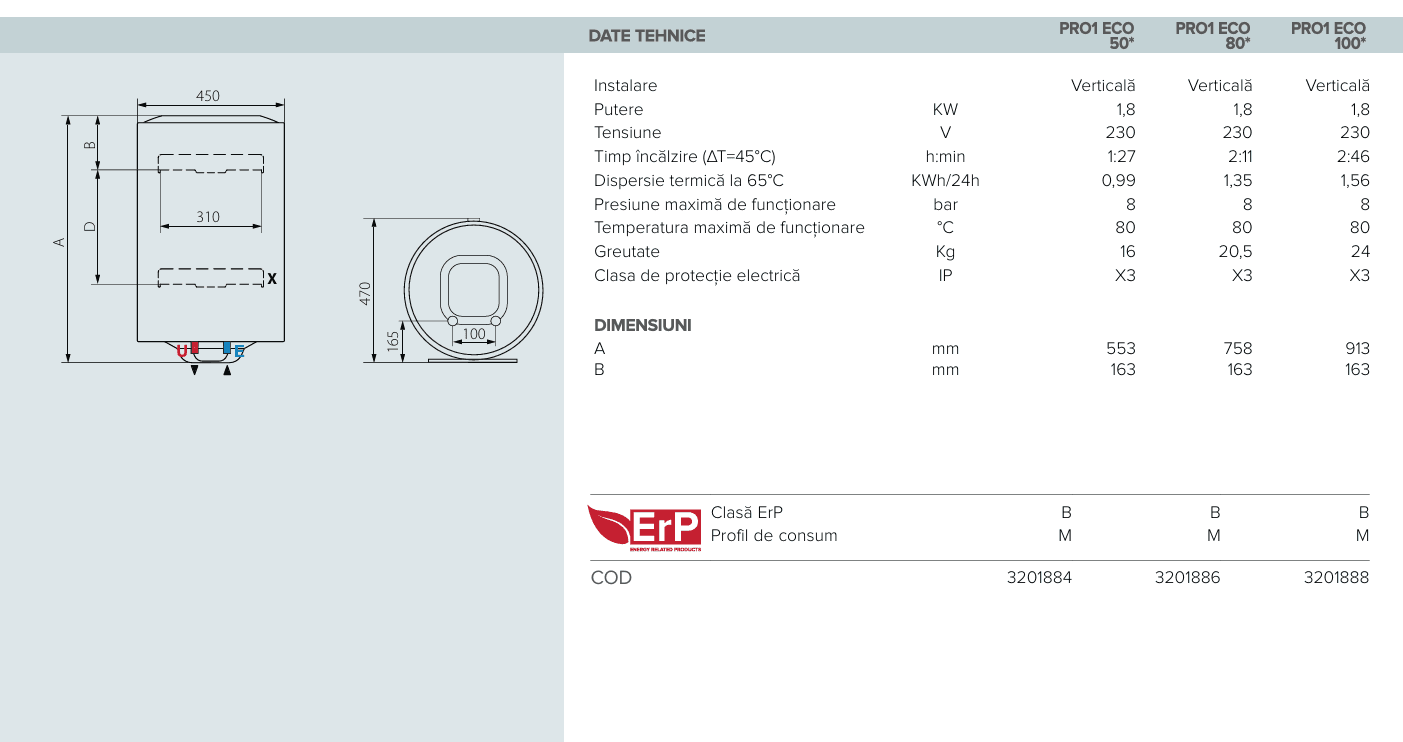Click the downward arrow below the heater
The image size is (1403, 742).
click(x=194, y=370)
